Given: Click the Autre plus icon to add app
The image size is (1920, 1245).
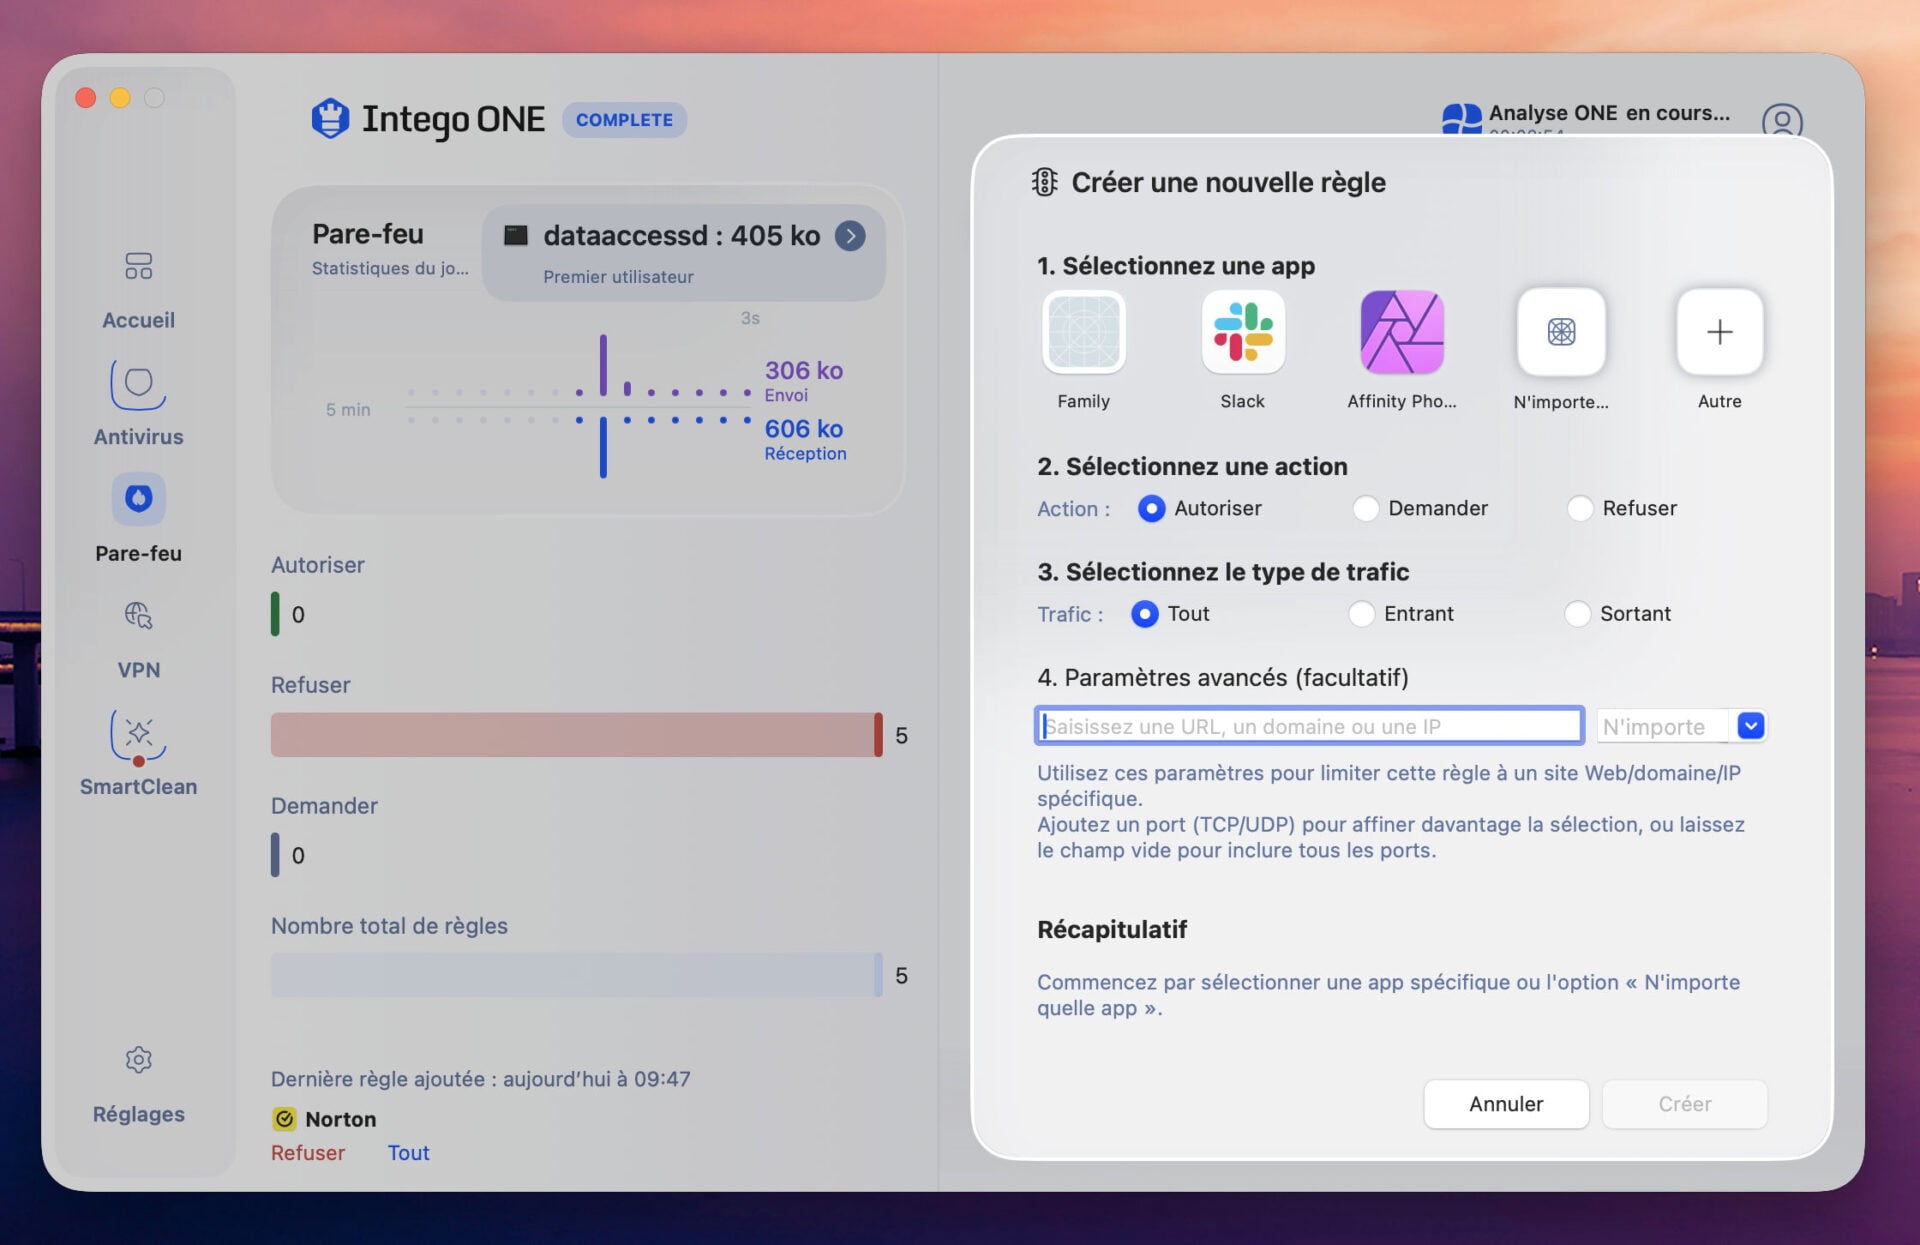Looking at the screenshot, I should tap(1720, 332).
